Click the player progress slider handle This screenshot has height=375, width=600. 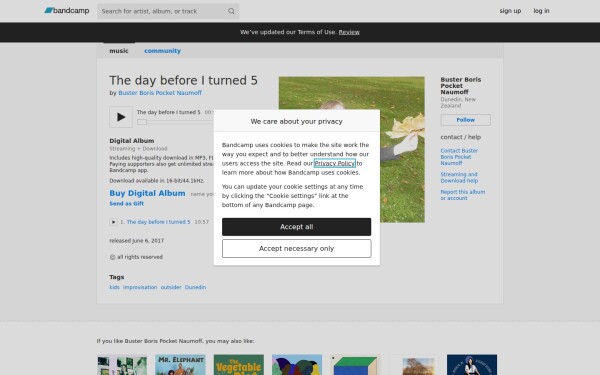tap(142, 122)
